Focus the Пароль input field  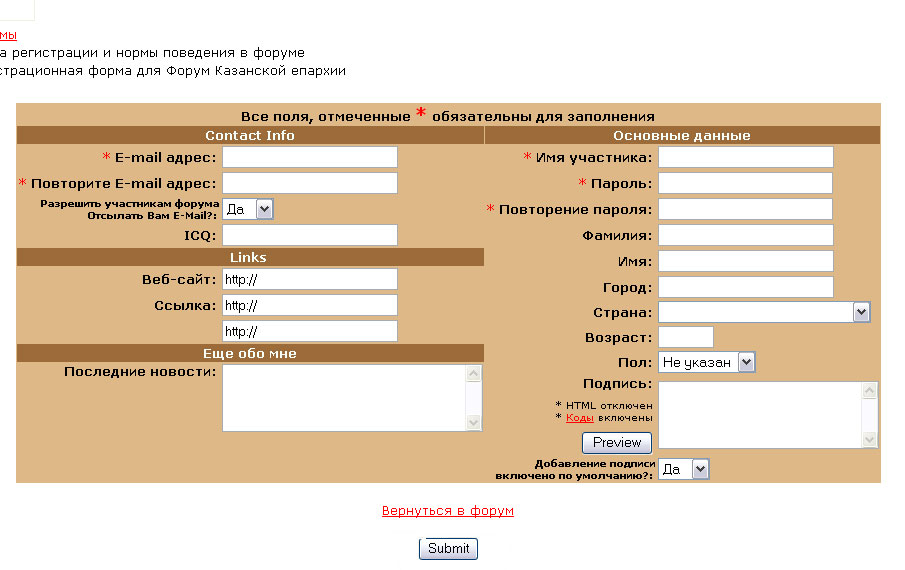point(746,183)
